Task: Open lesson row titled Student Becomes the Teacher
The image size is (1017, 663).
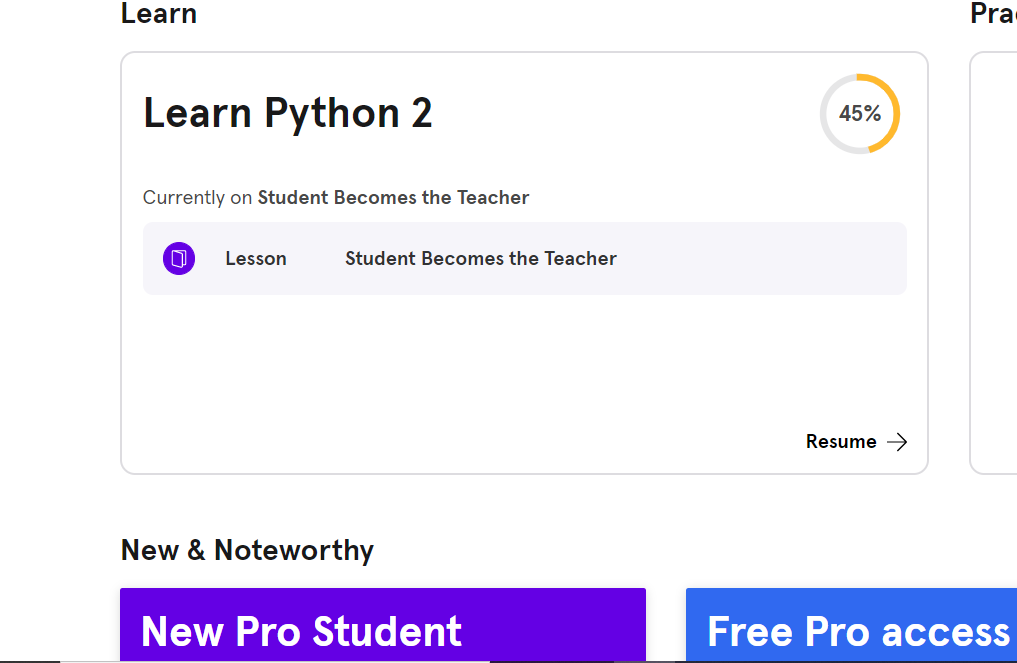Action: point(525,258)
